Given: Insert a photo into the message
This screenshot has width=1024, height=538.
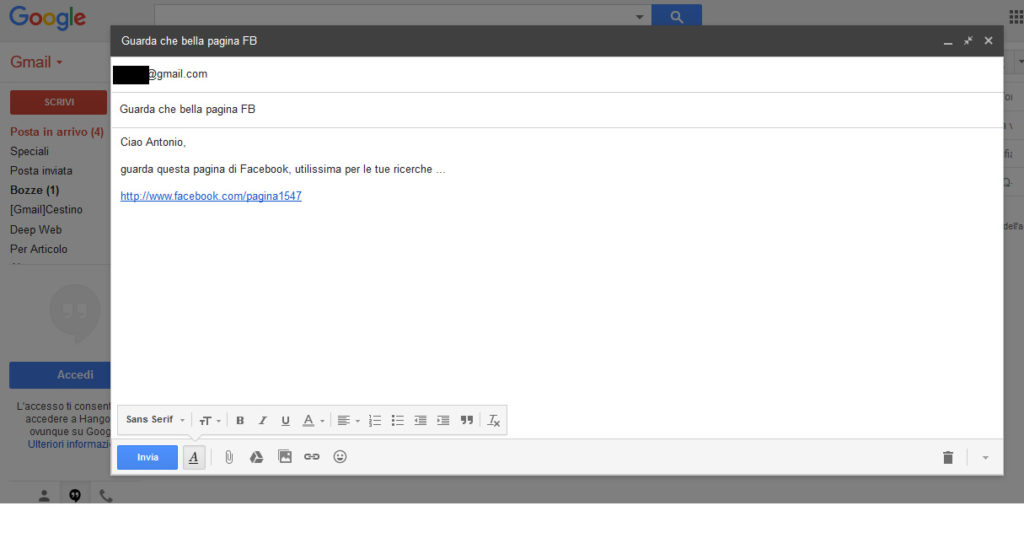Looking at the screenshot, I should pos(285,457).
